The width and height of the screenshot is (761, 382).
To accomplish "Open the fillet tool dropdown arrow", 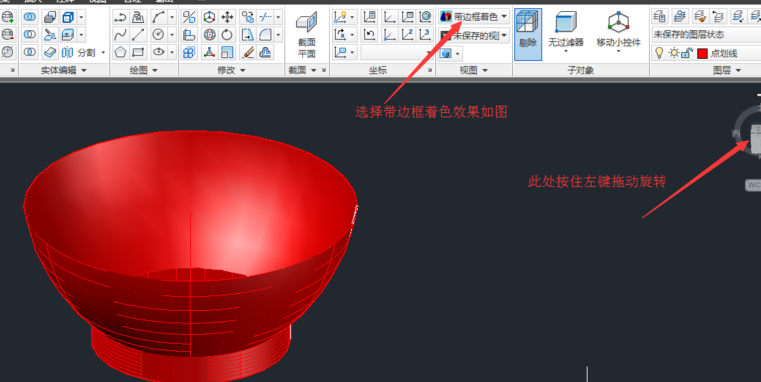I will [x=278, y=34].
